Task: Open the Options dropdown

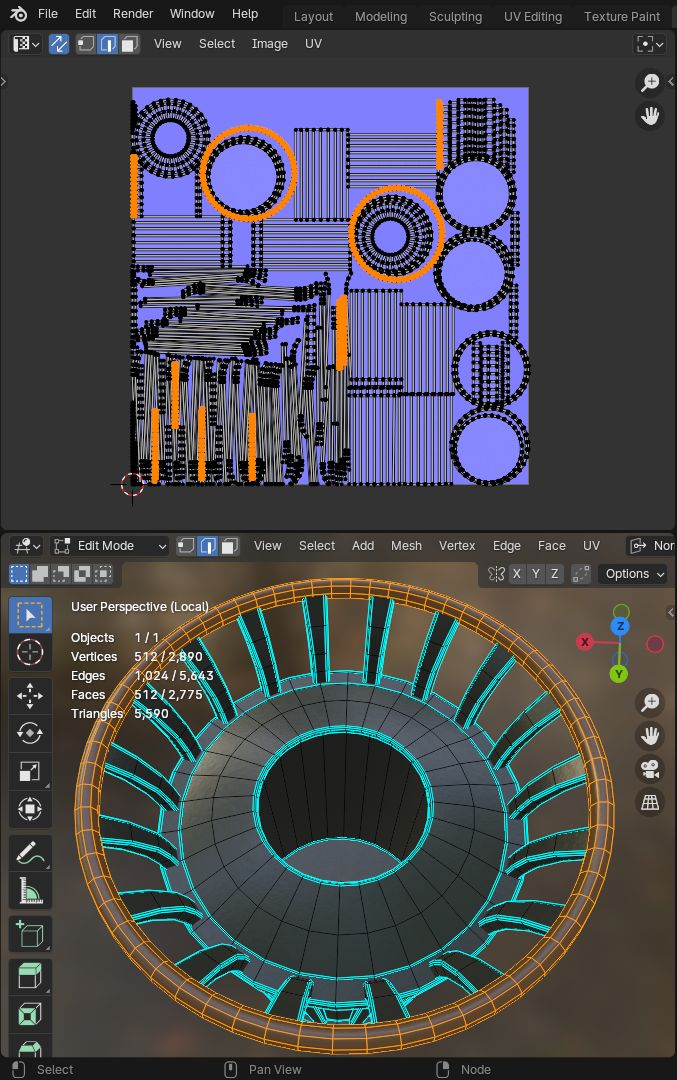Action: click(633, 574)
